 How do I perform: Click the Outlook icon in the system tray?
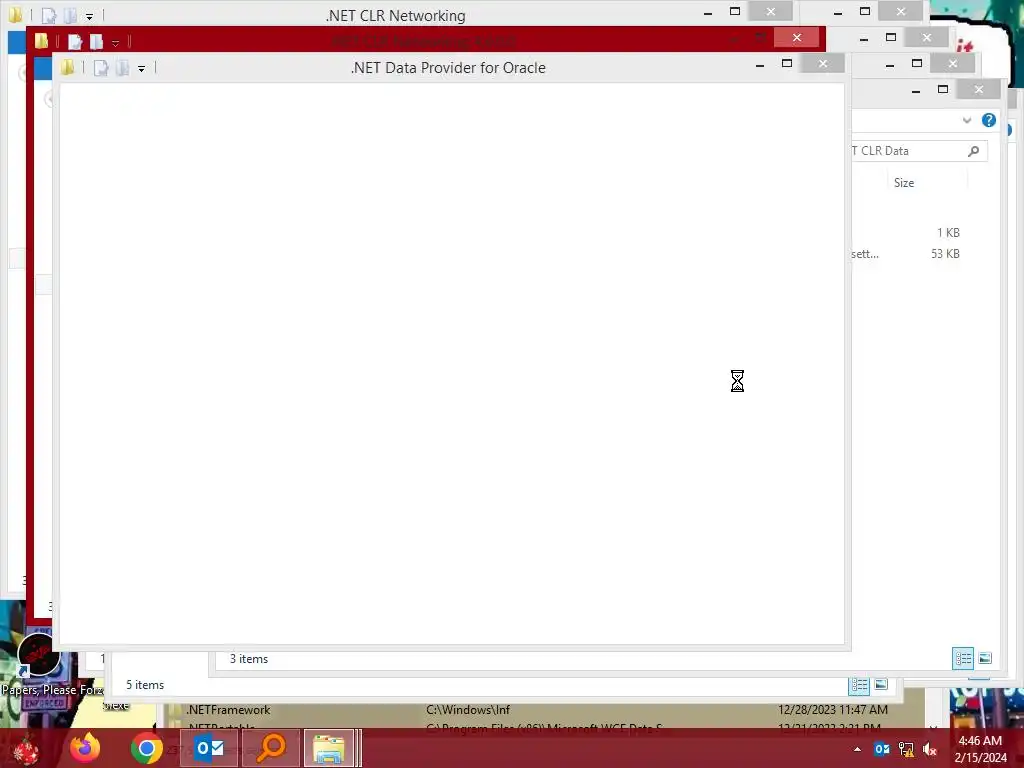(882, 749)
